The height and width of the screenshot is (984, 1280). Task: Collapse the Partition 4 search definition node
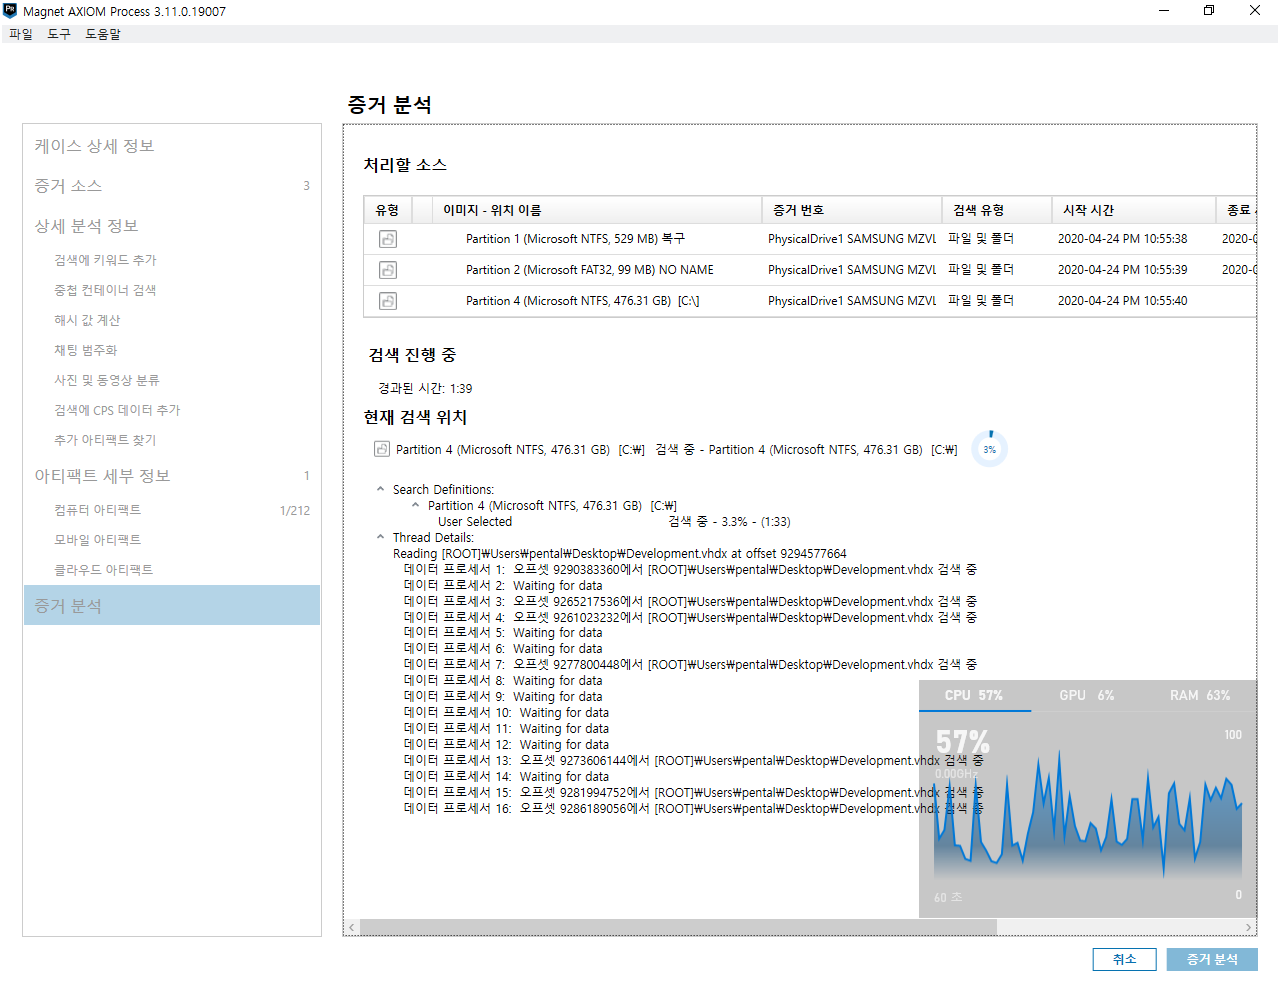pyautogui.click(x=415, y=505)
